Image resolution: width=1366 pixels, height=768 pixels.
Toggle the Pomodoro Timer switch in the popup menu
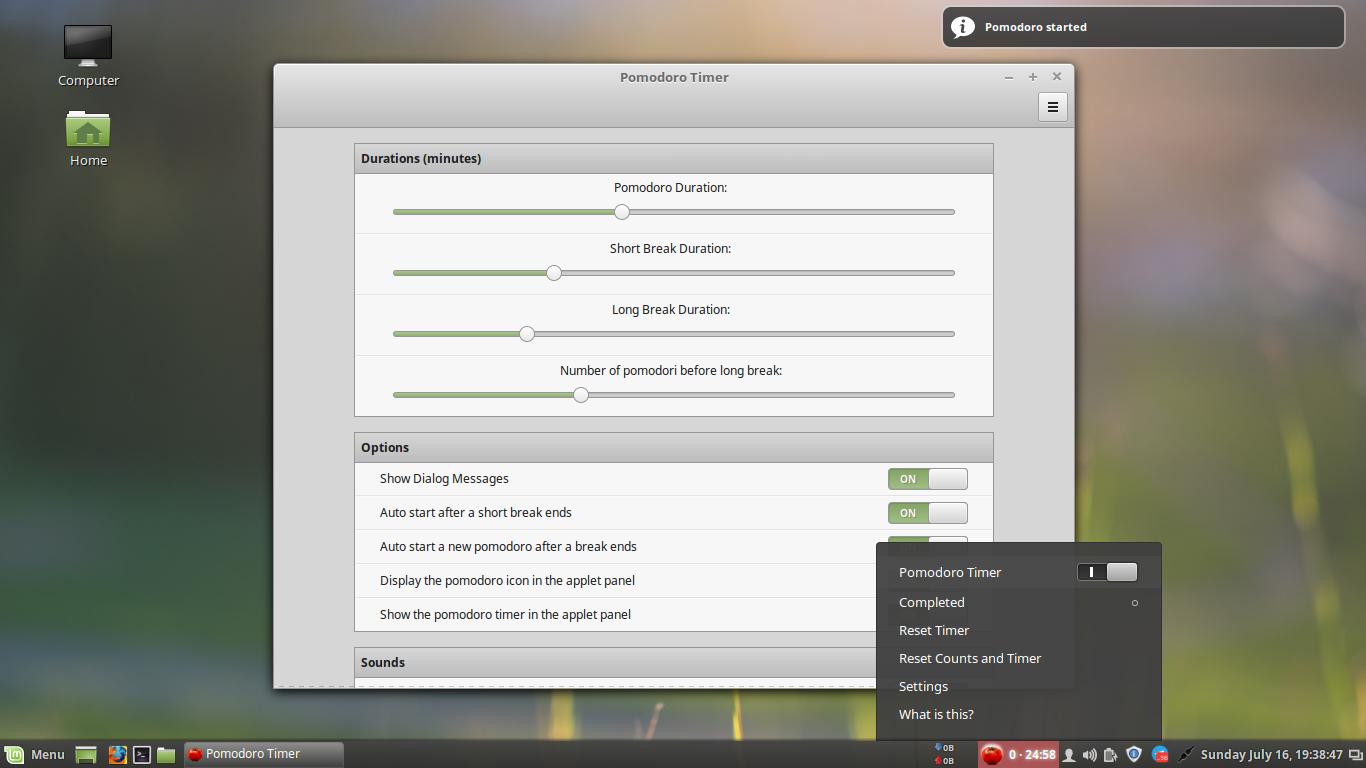[x=1107, y=571]
